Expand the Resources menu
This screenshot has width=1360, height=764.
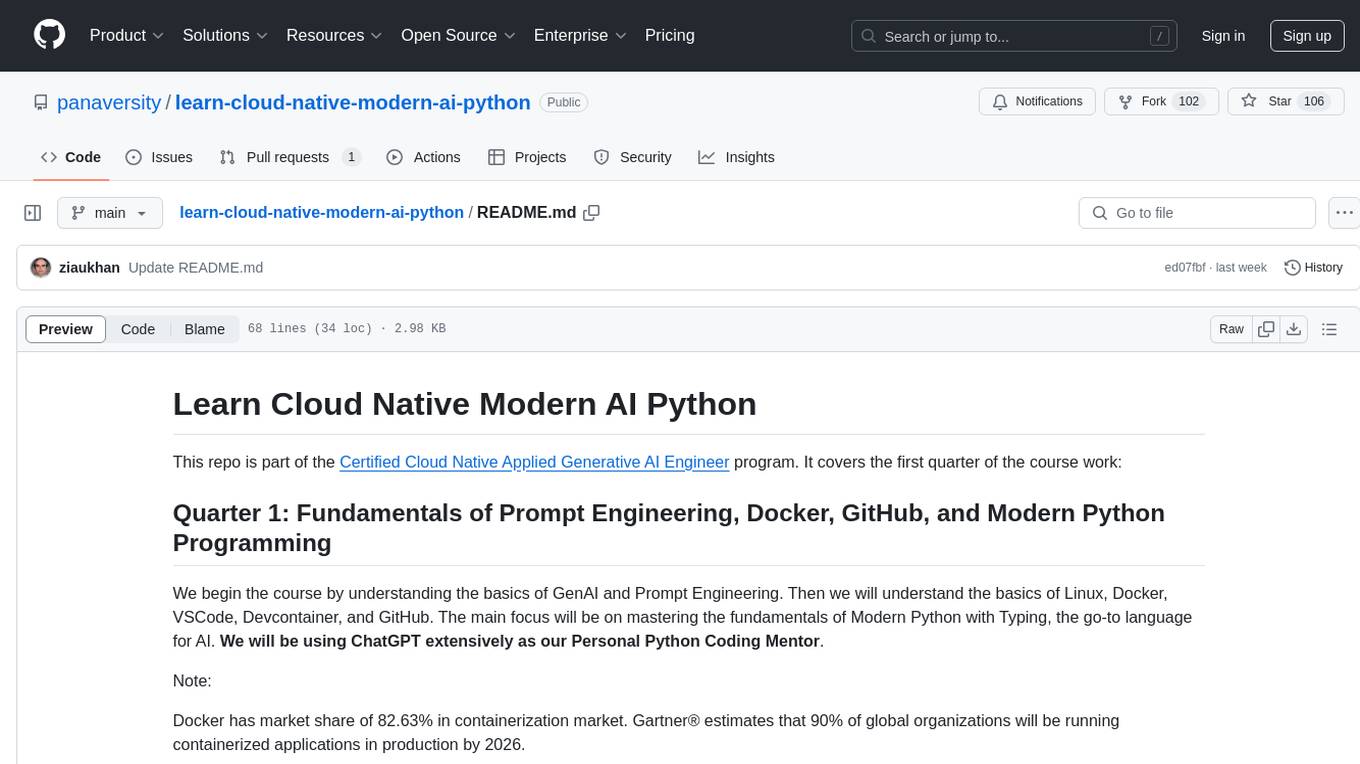pyautogui.click(x=335, y=35)
